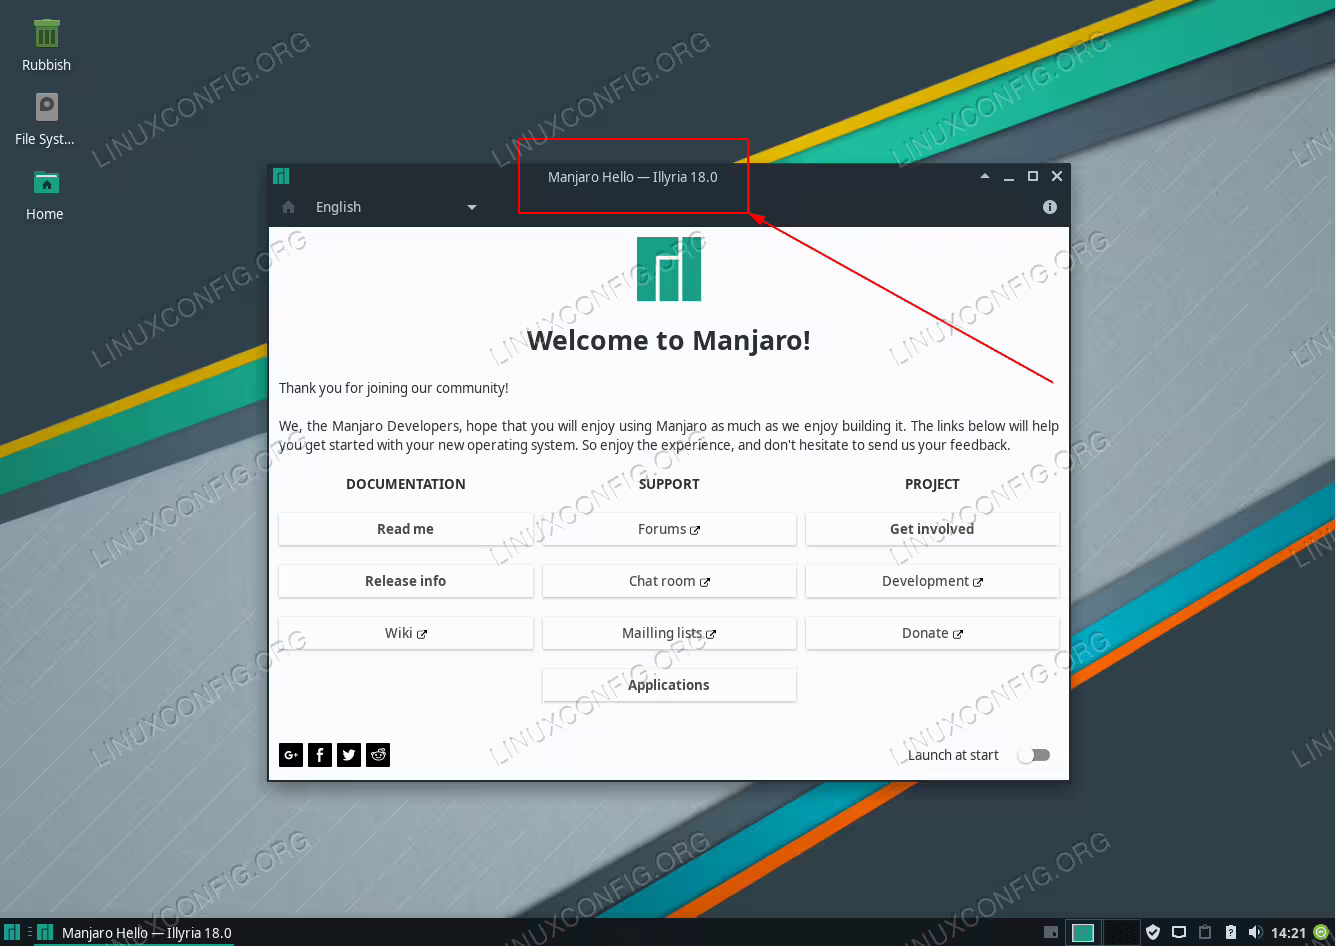Click the volume speaker tray icon
The width and height of the screenshot is (1336, 946).
click(x=1255, y=932)
